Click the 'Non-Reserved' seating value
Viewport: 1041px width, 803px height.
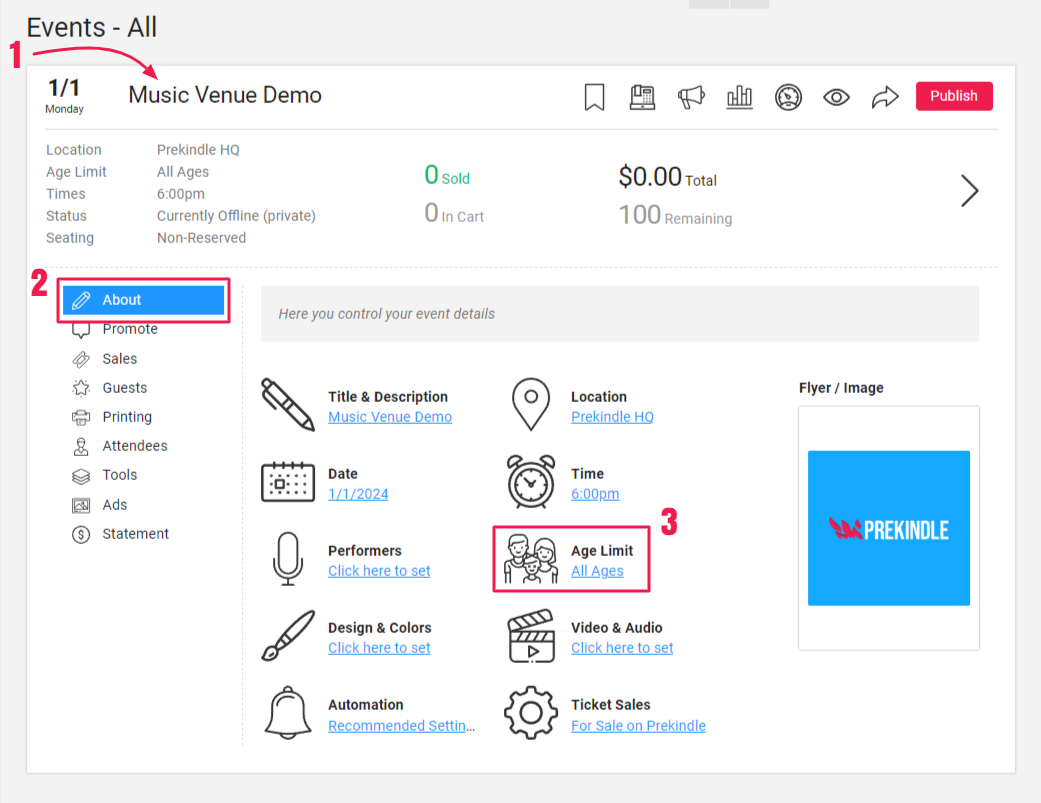tap(201, 238)
